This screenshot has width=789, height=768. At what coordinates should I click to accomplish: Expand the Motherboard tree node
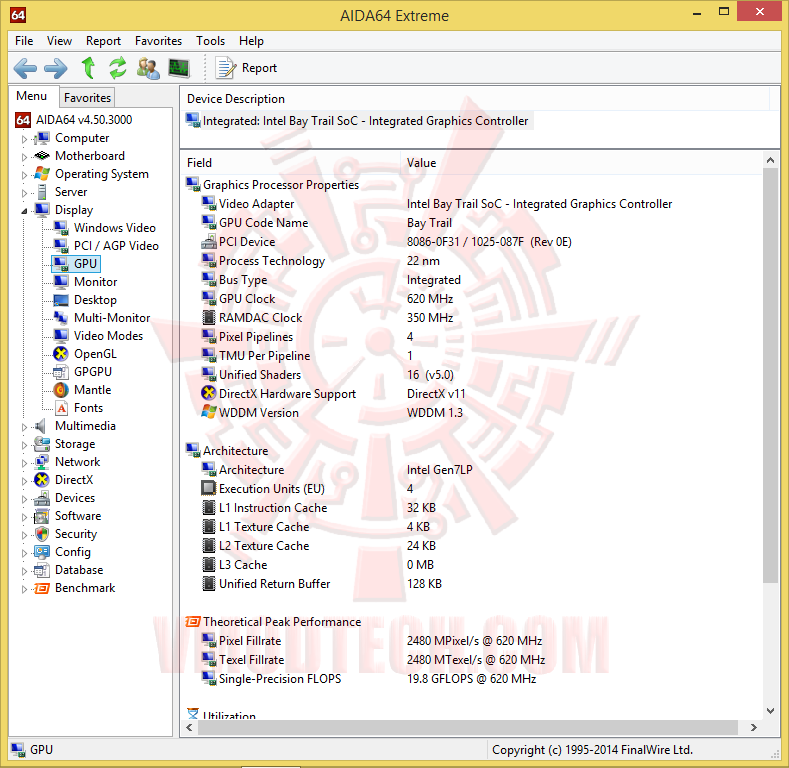pos(24,157)
